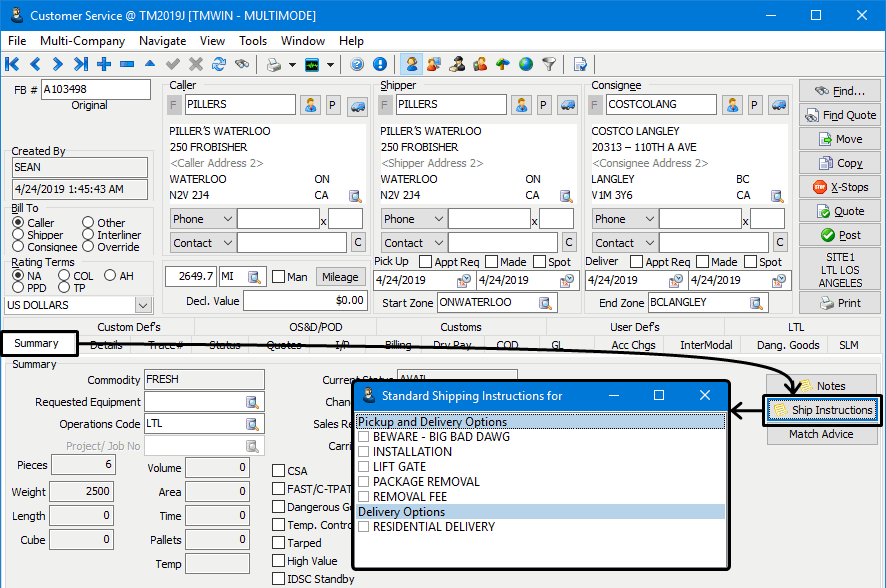Image resolution: width=886 pixels, height=588 pixels.
Task: Click the filter funnel icon
Action: 549,65
